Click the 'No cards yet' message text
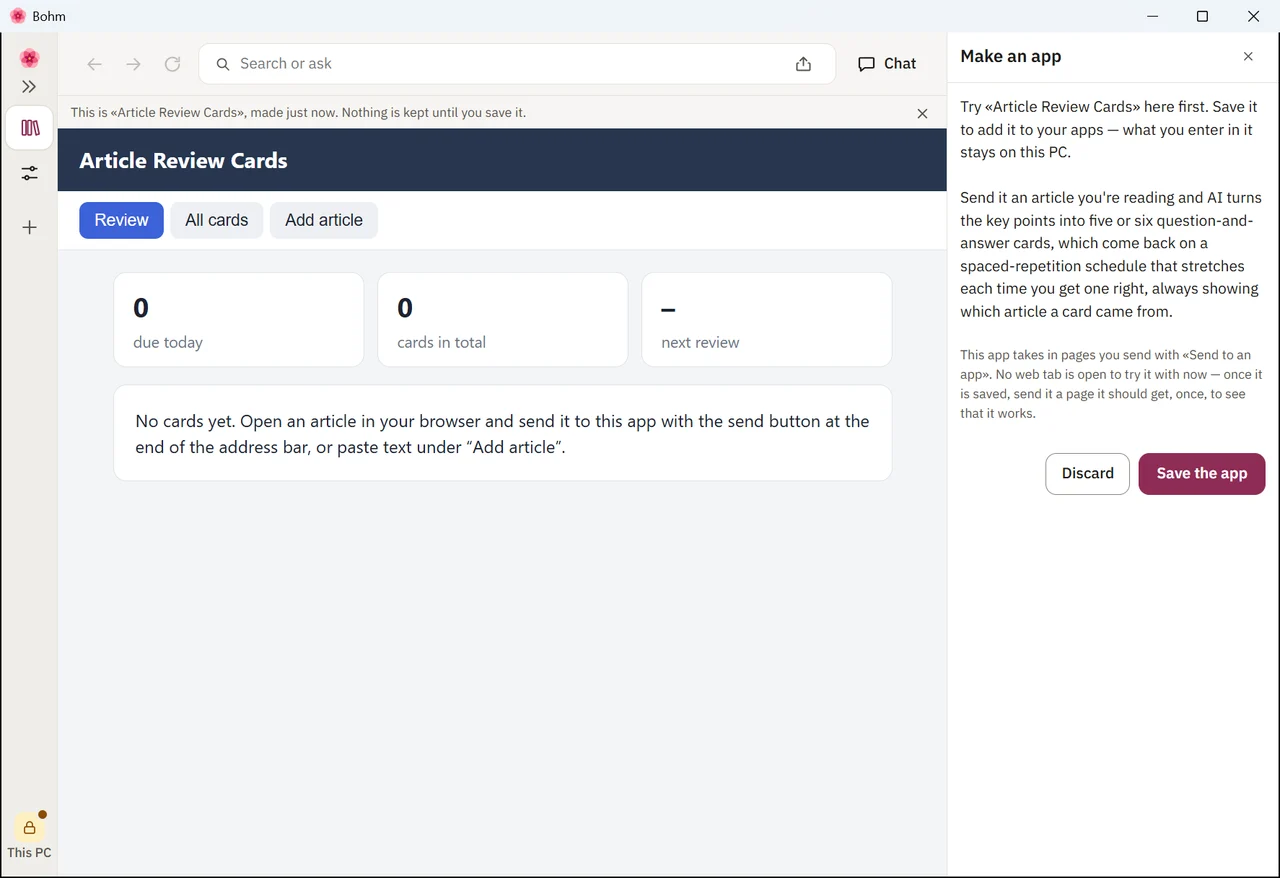 click(502, 434)
